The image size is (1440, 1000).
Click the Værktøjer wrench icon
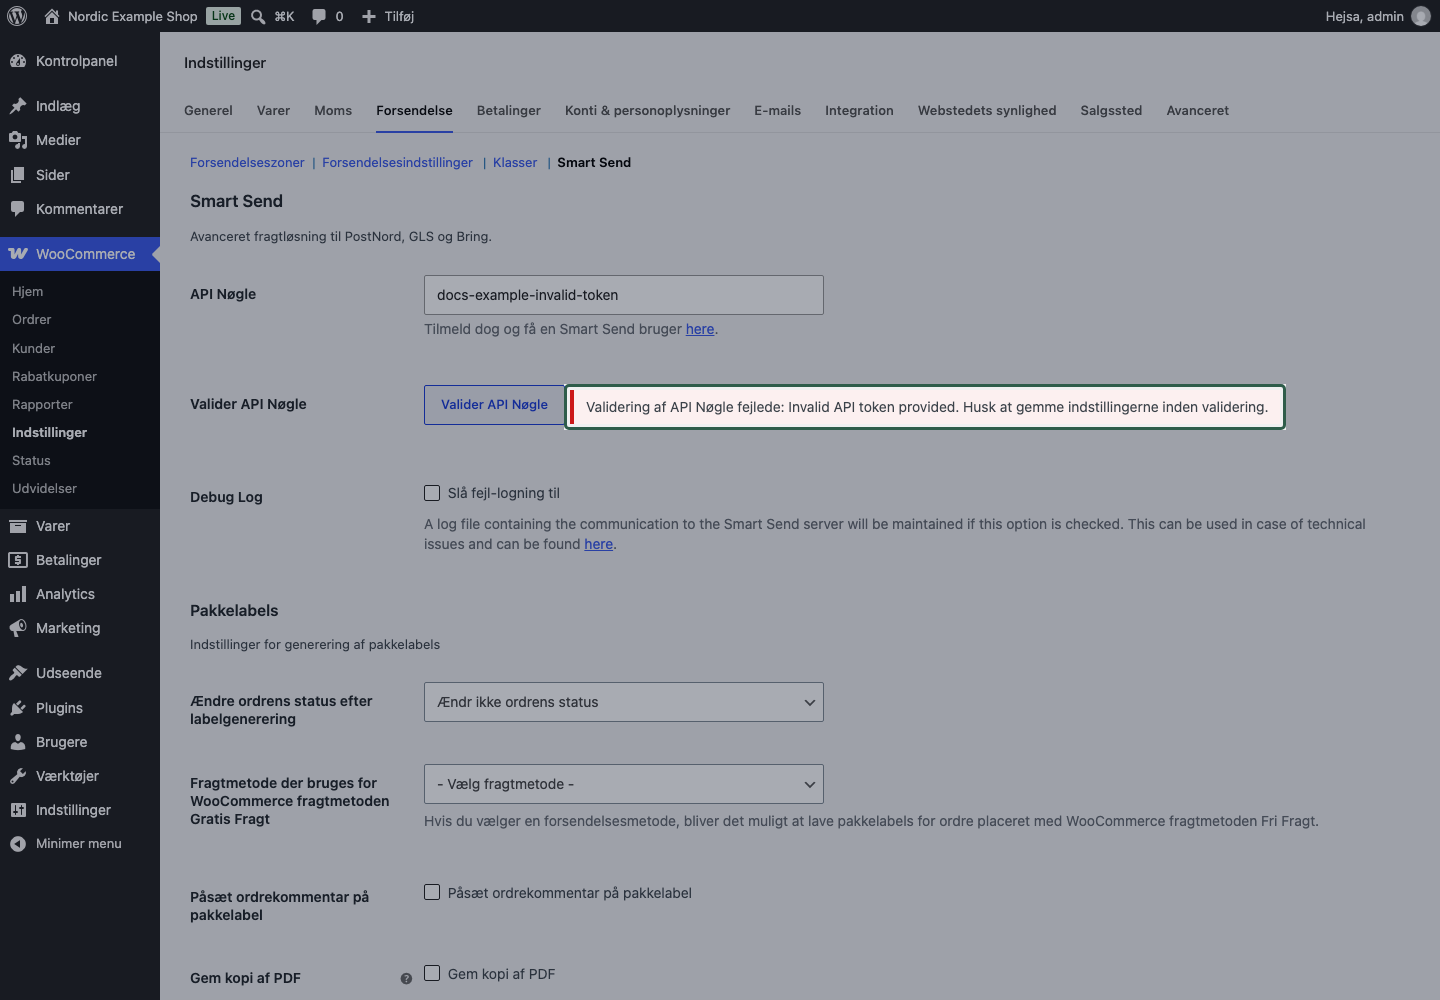pyautogui.click(x=18, y=776)
